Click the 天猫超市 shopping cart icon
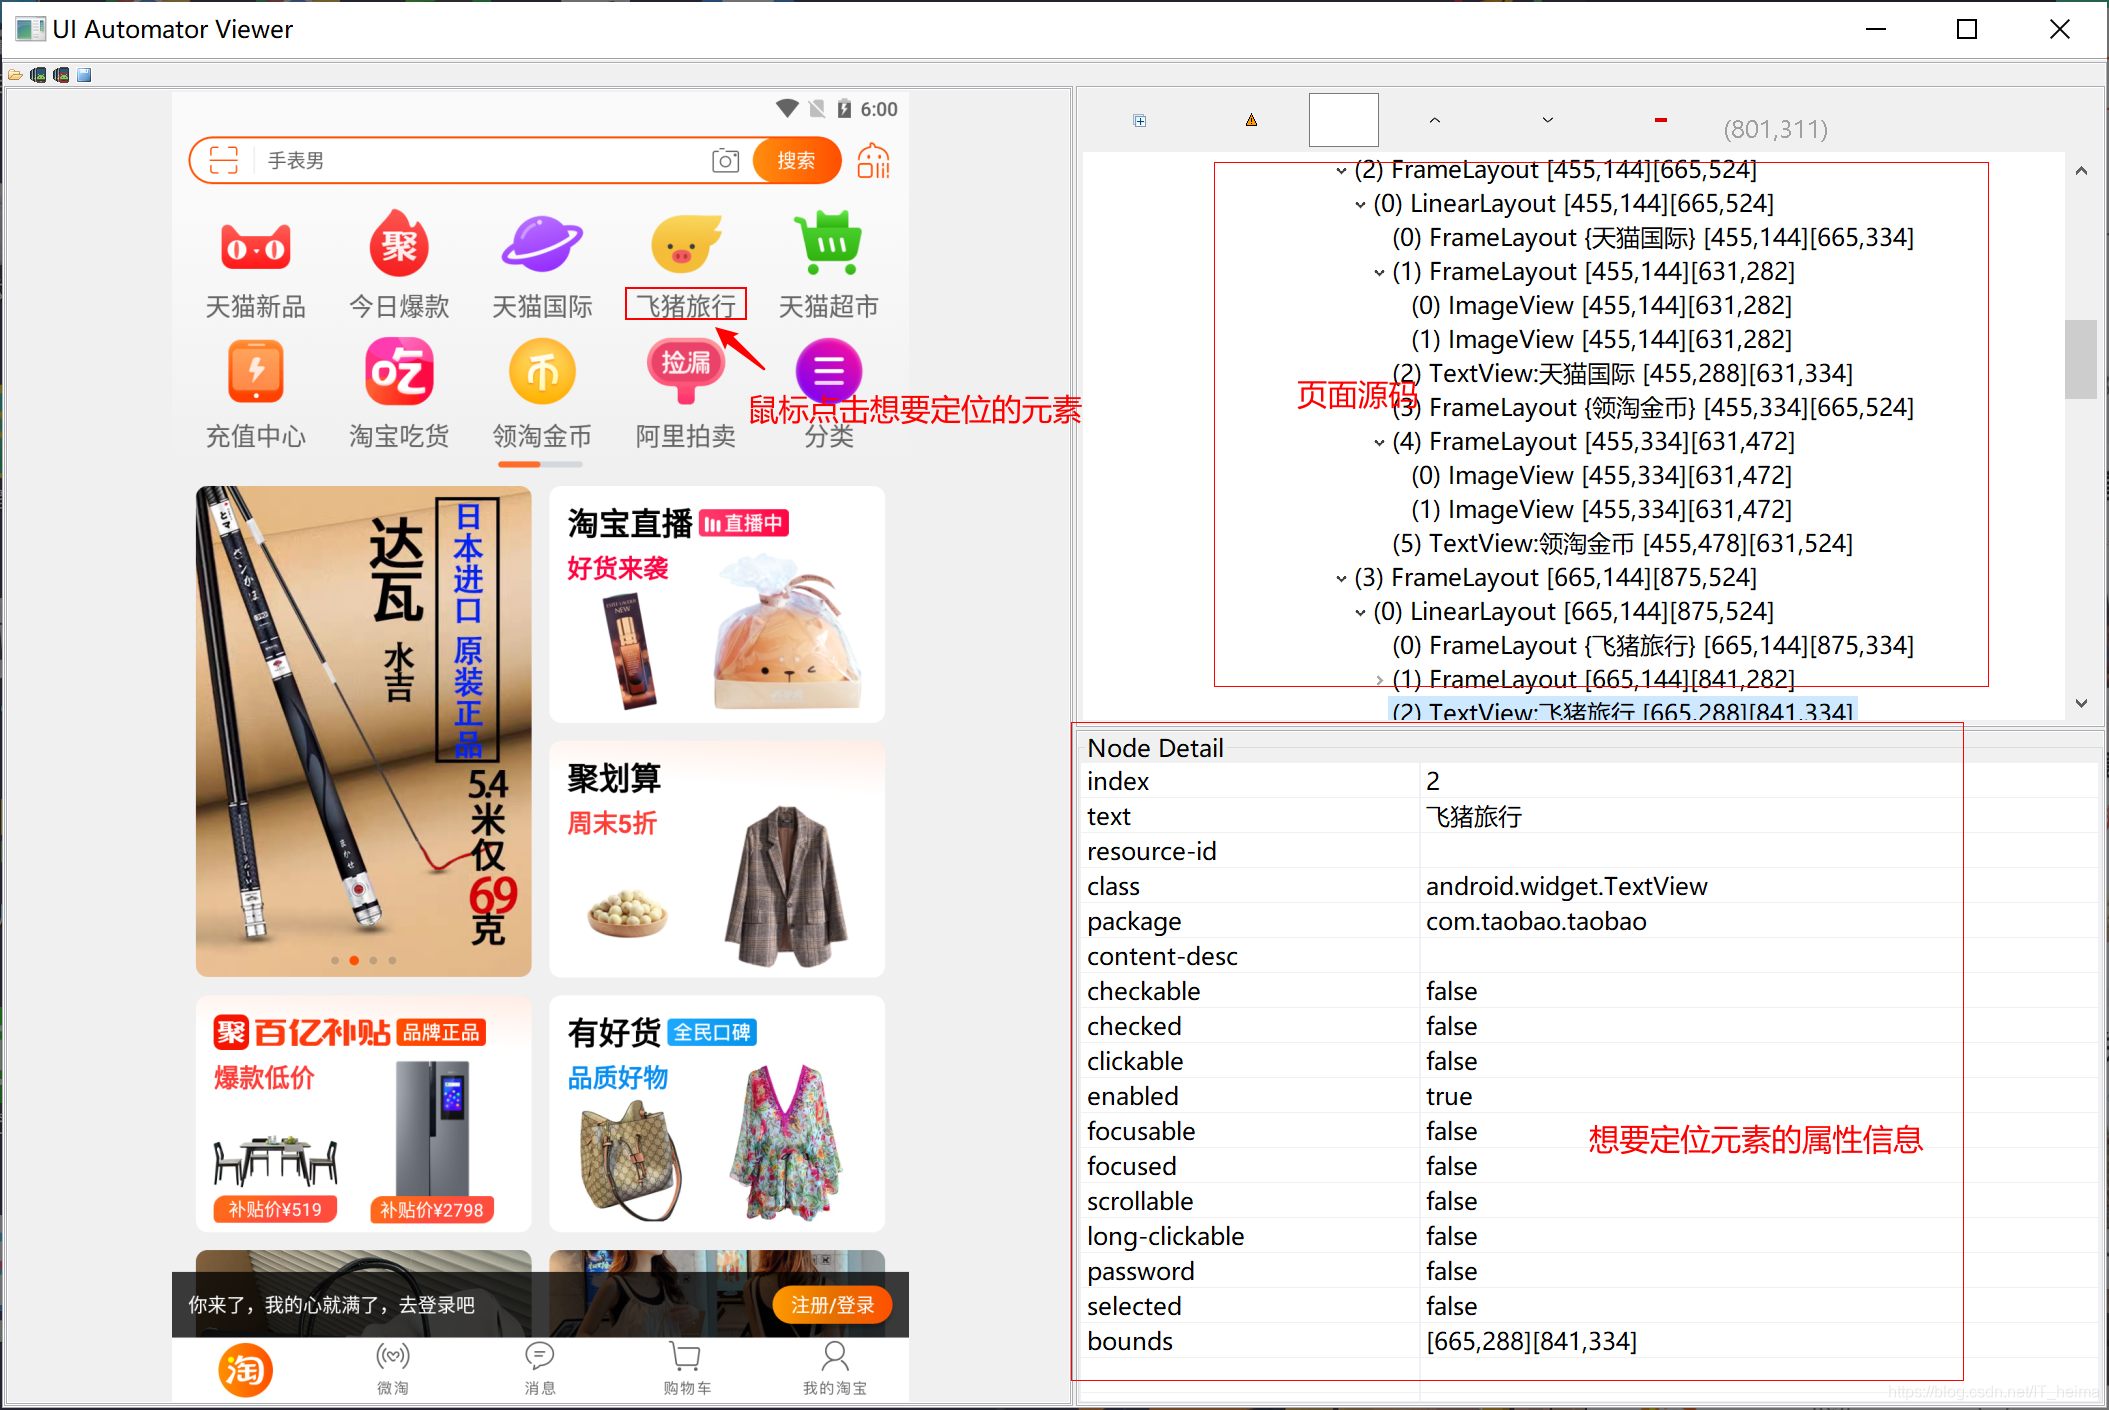Screen dimensions: 2109x1410 coord(829,242)
